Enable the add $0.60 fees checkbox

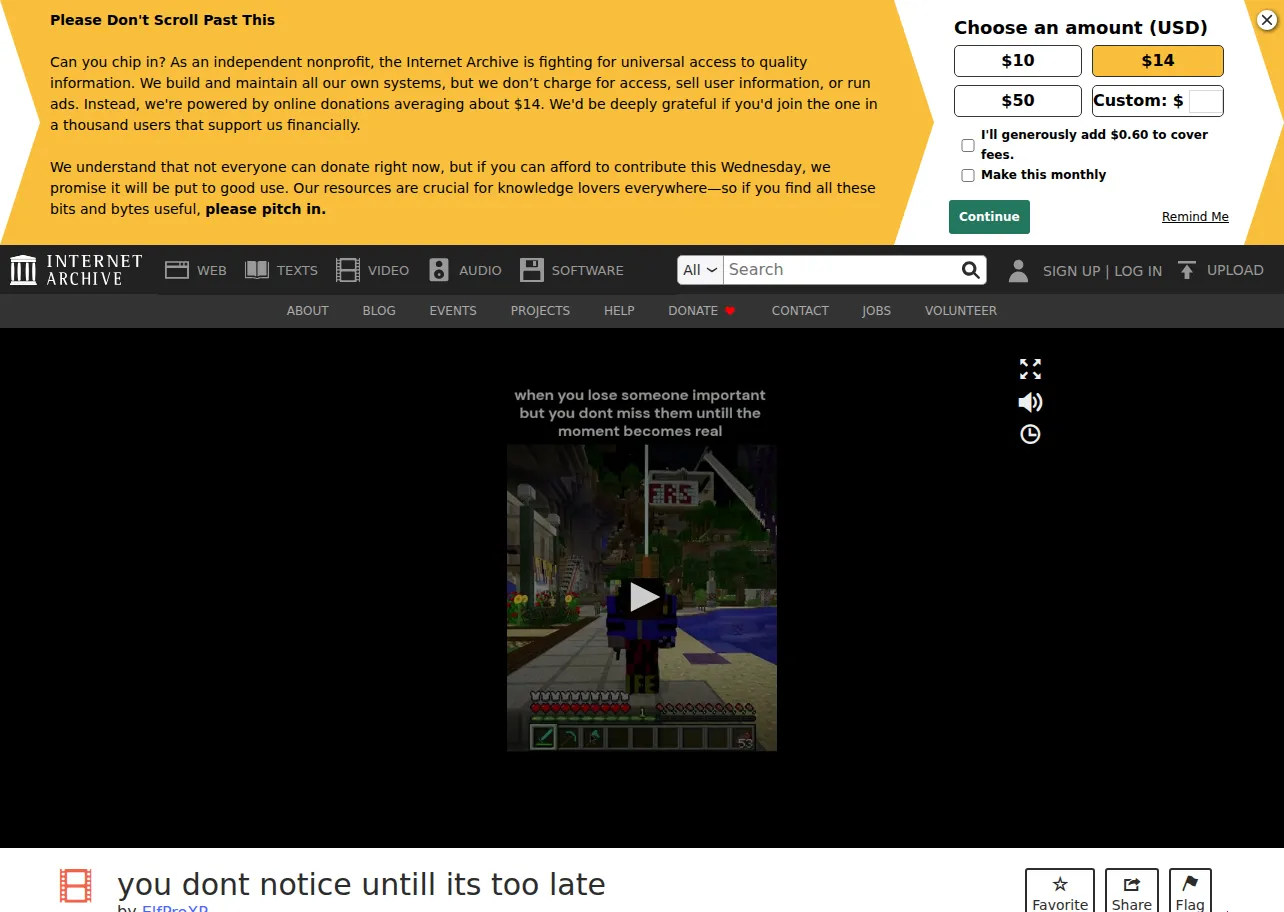click(x=968, y=145)
